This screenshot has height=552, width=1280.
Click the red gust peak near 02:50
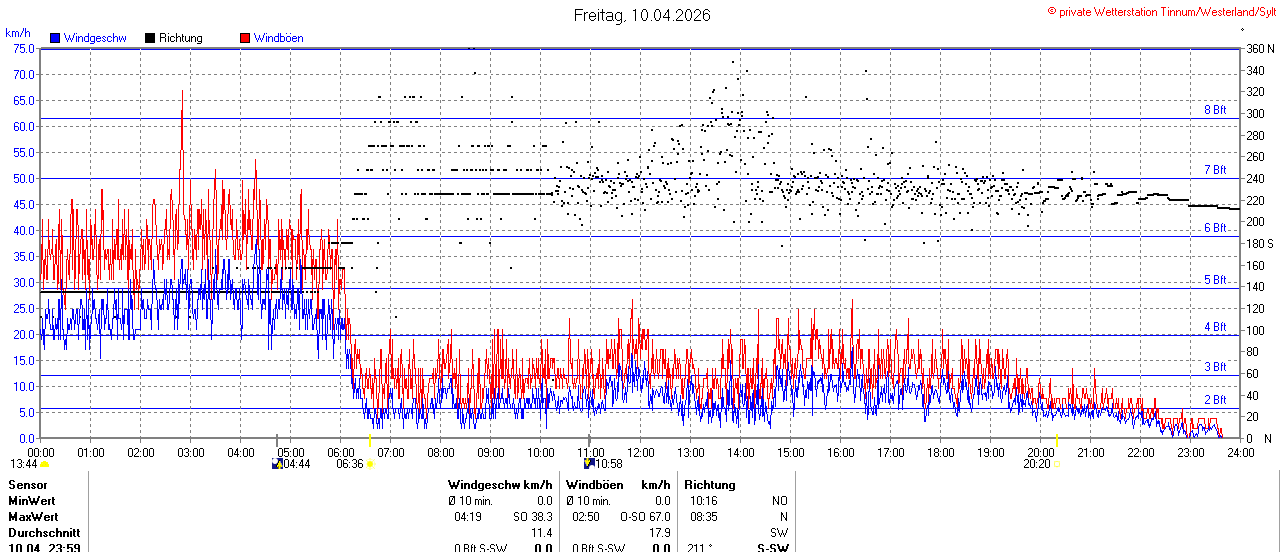click(x=182, y=92)
